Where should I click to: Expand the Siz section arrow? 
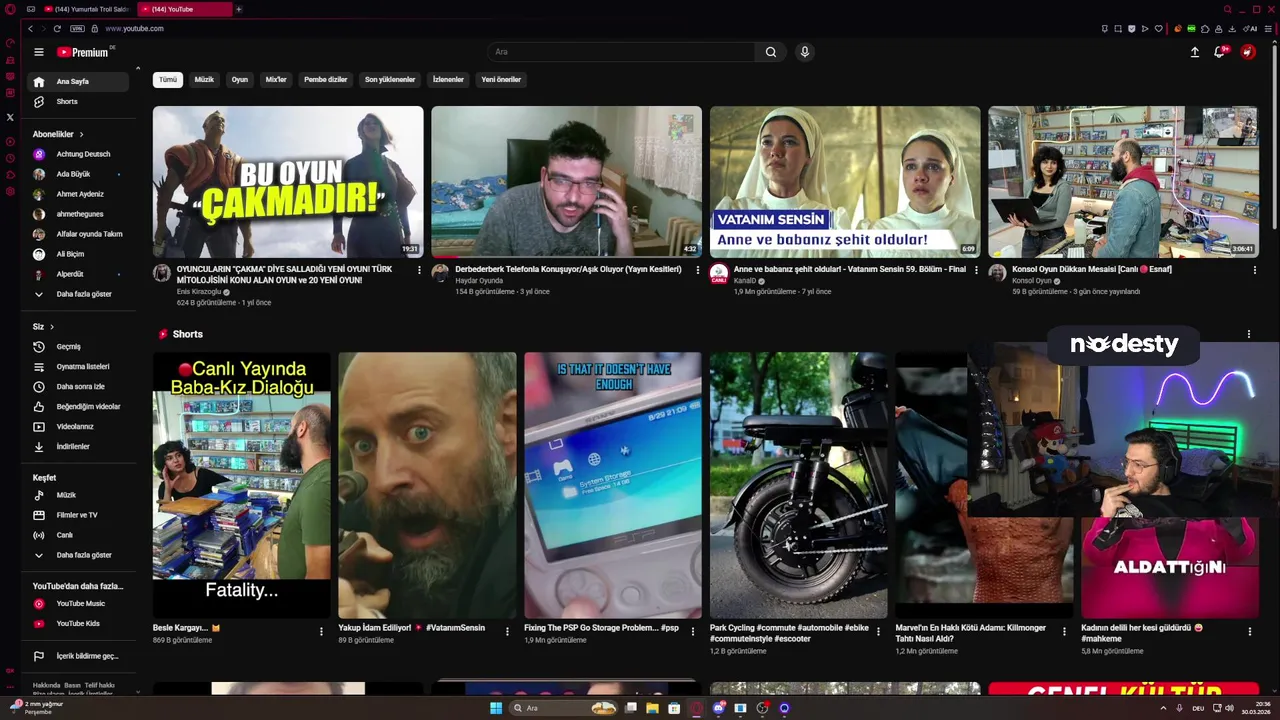pos(52,327)
